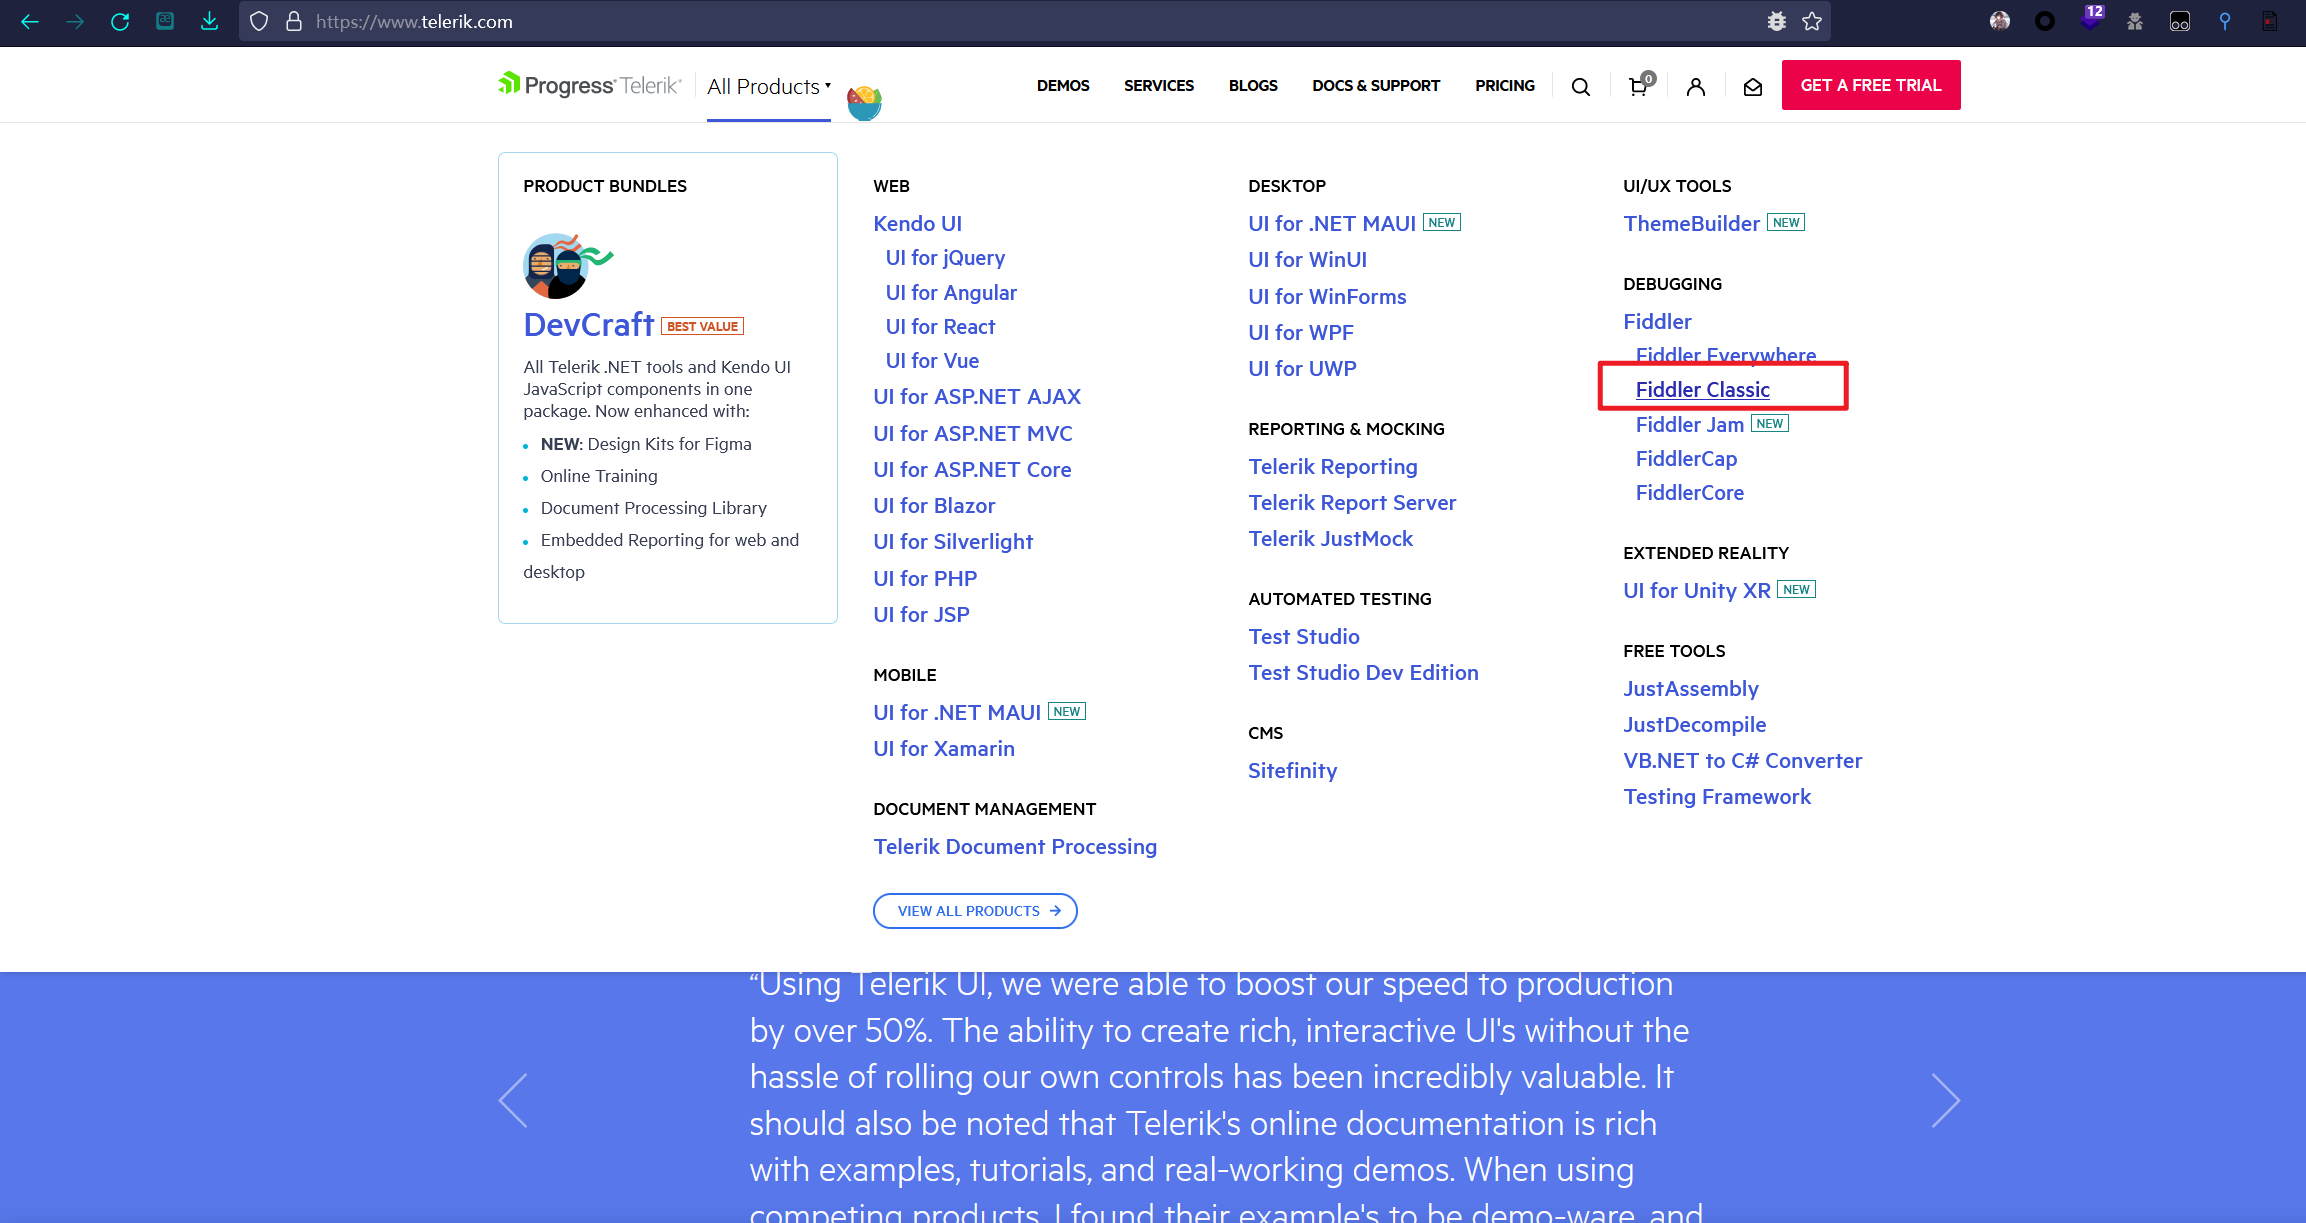Image resolution: width=2306 pixels, height=1223 pixels.
Task: Bookmark this page with the star icon
Action: [1812, 21]
